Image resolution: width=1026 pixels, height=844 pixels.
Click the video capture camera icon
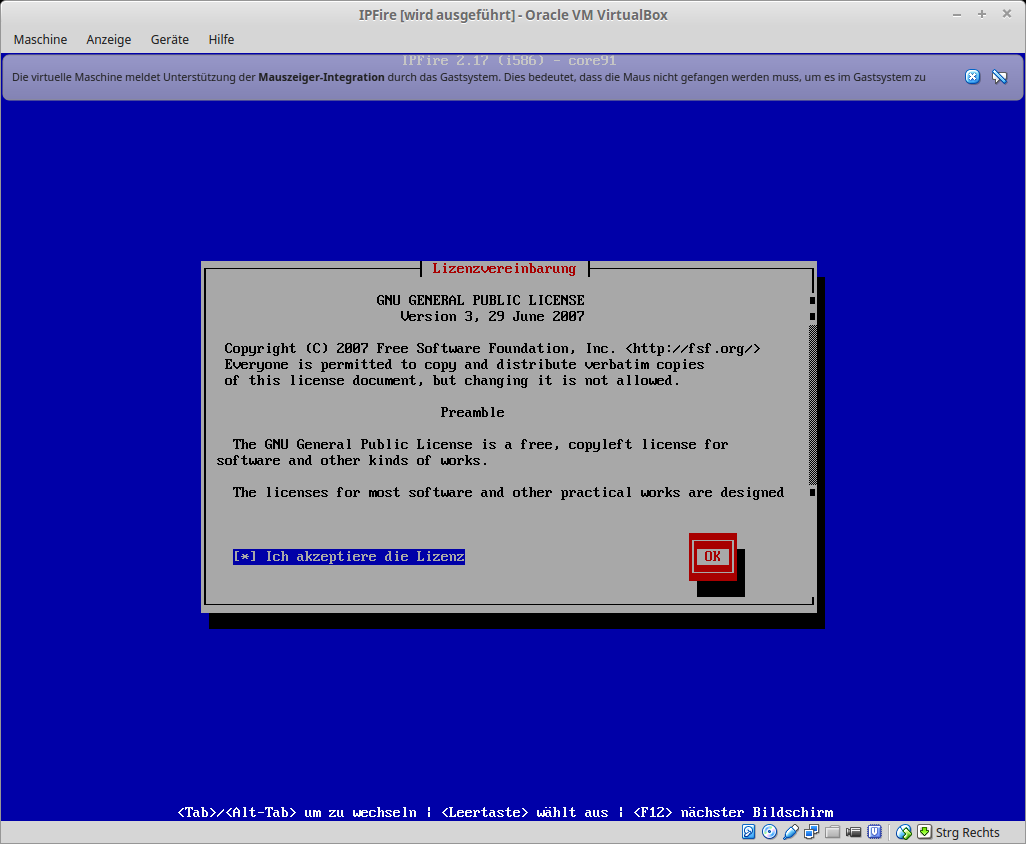pyautogui.click(x=853, y=832)
